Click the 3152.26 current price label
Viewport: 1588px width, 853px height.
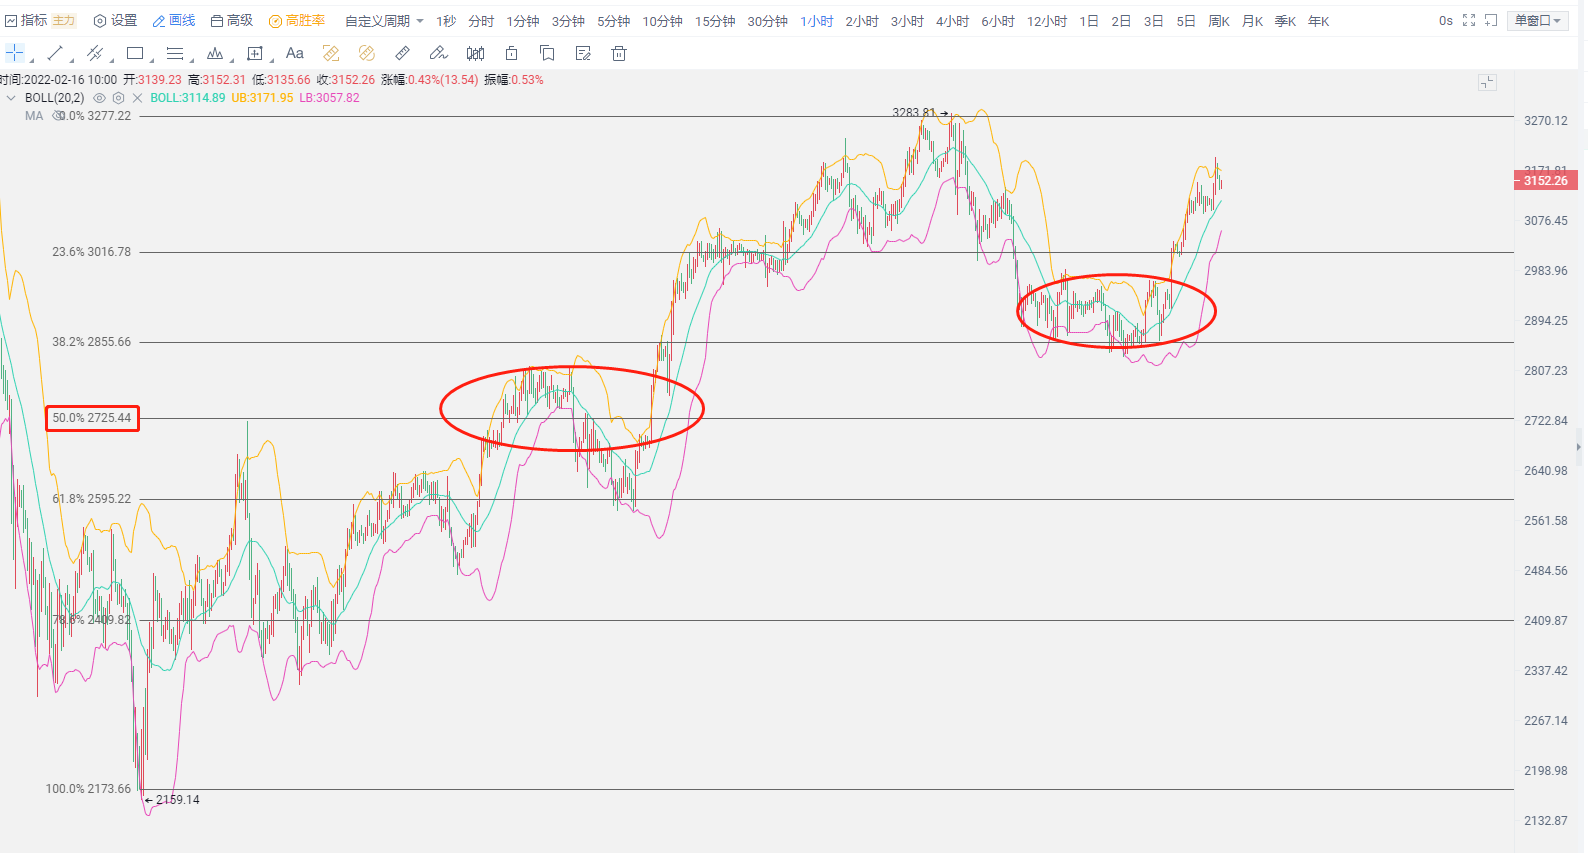click(1546, 181)
